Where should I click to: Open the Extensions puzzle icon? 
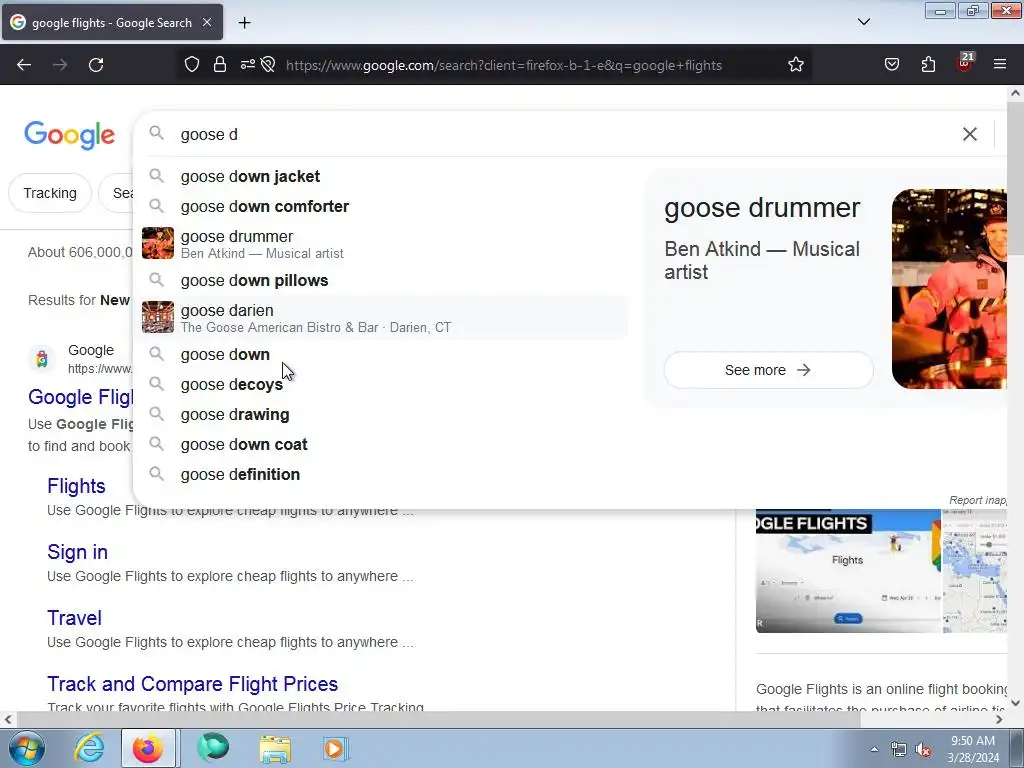(928, 65)
